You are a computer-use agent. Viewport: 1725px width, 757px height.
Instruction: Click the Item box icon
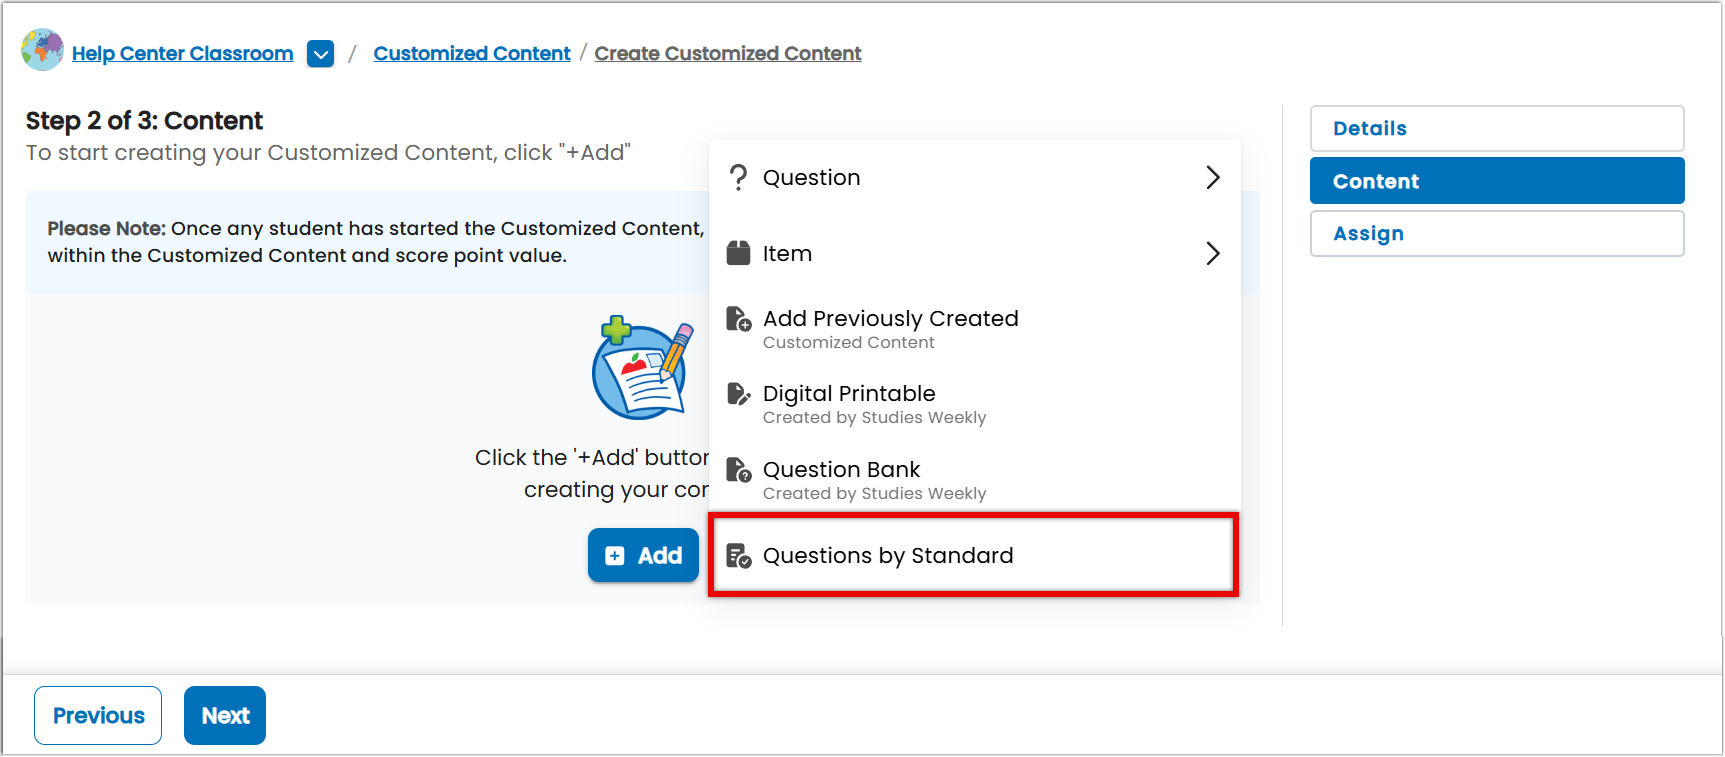point(738,253)
